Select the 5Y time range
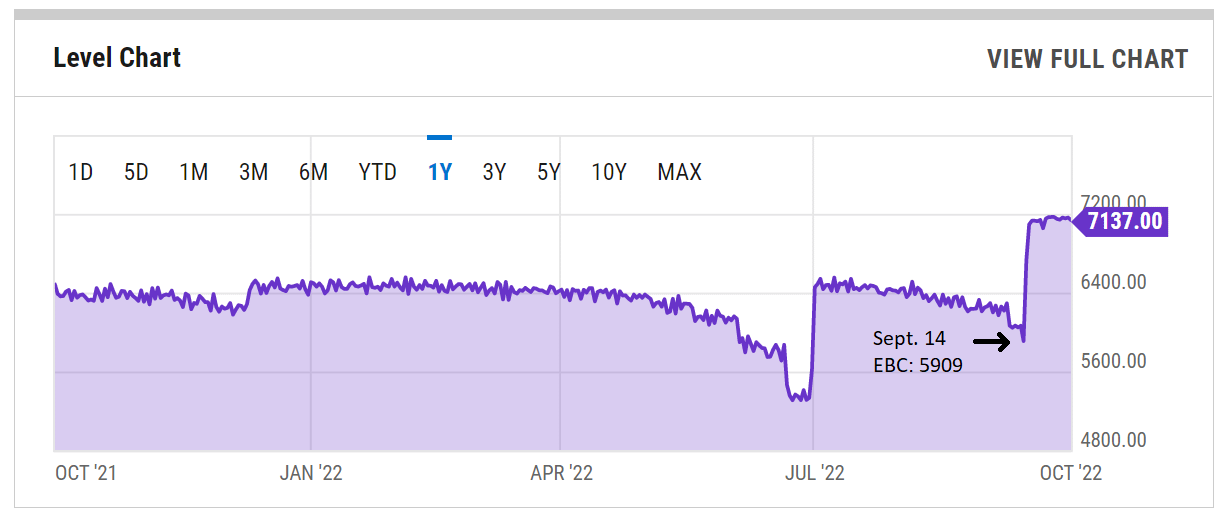 [549, 172]
